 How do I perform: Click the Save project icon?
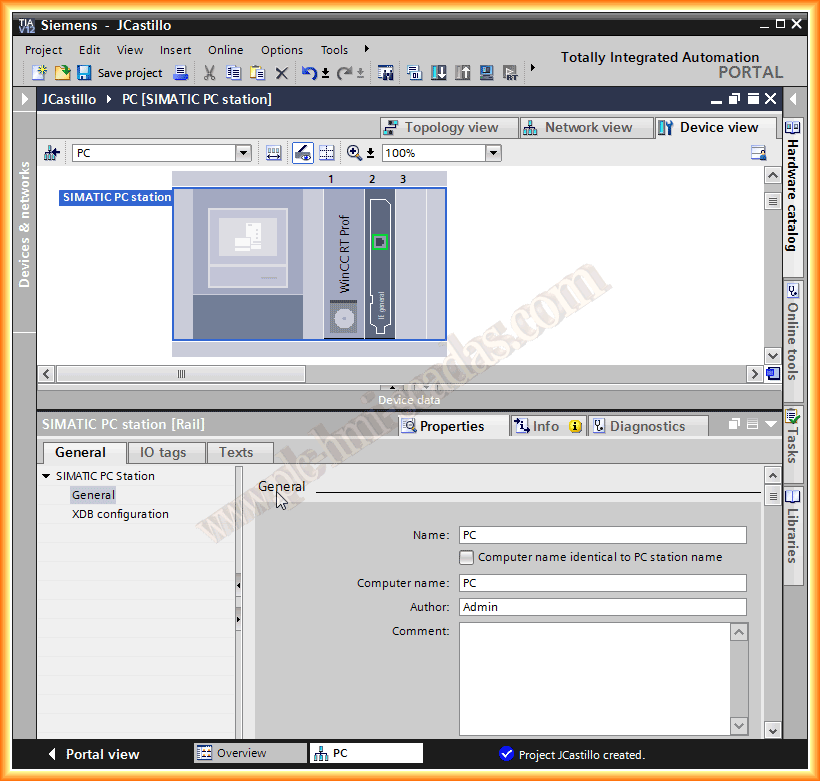(84, 73)
